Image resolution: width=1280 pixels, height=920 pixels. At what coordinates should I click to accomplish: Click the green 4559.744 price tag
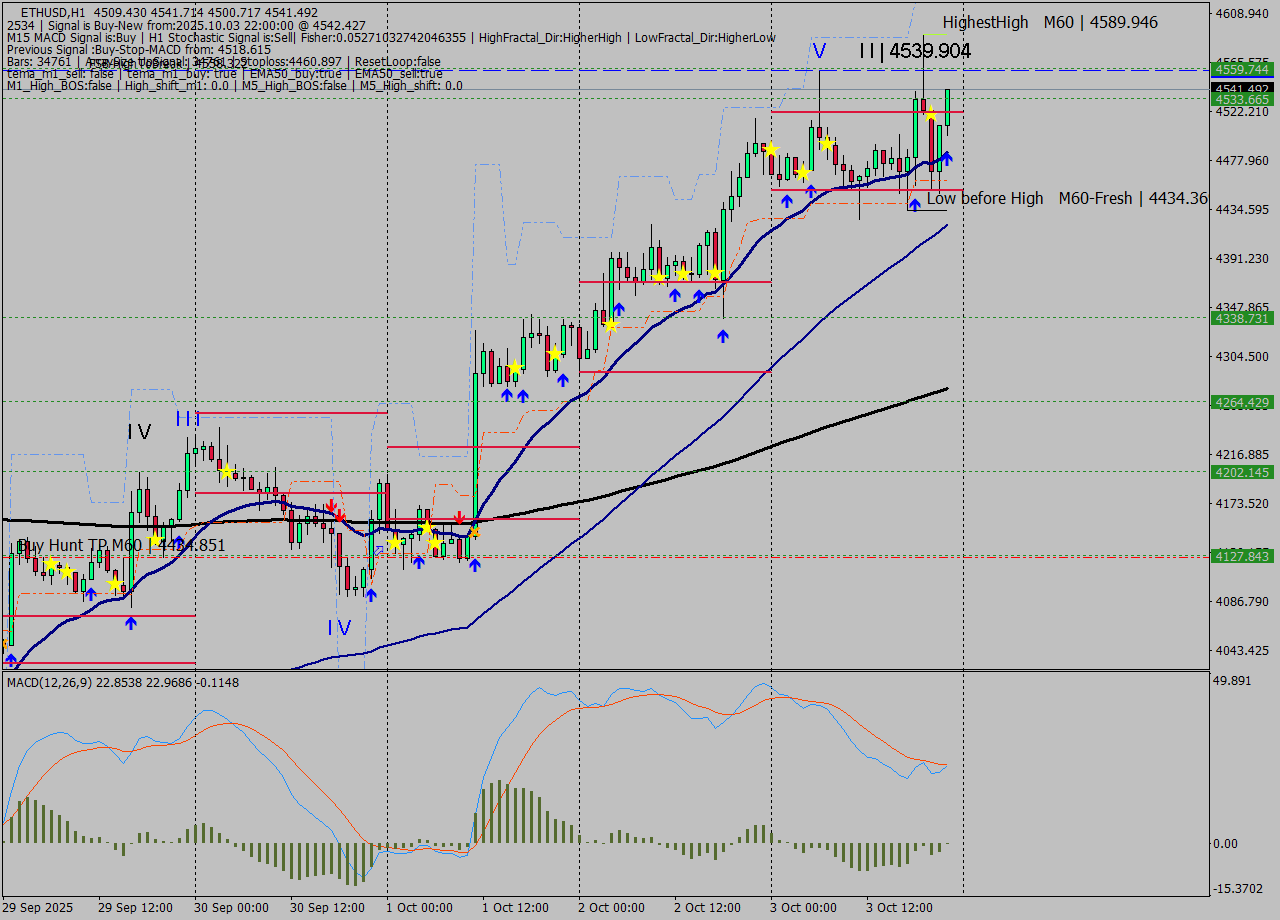[1241, 69]
